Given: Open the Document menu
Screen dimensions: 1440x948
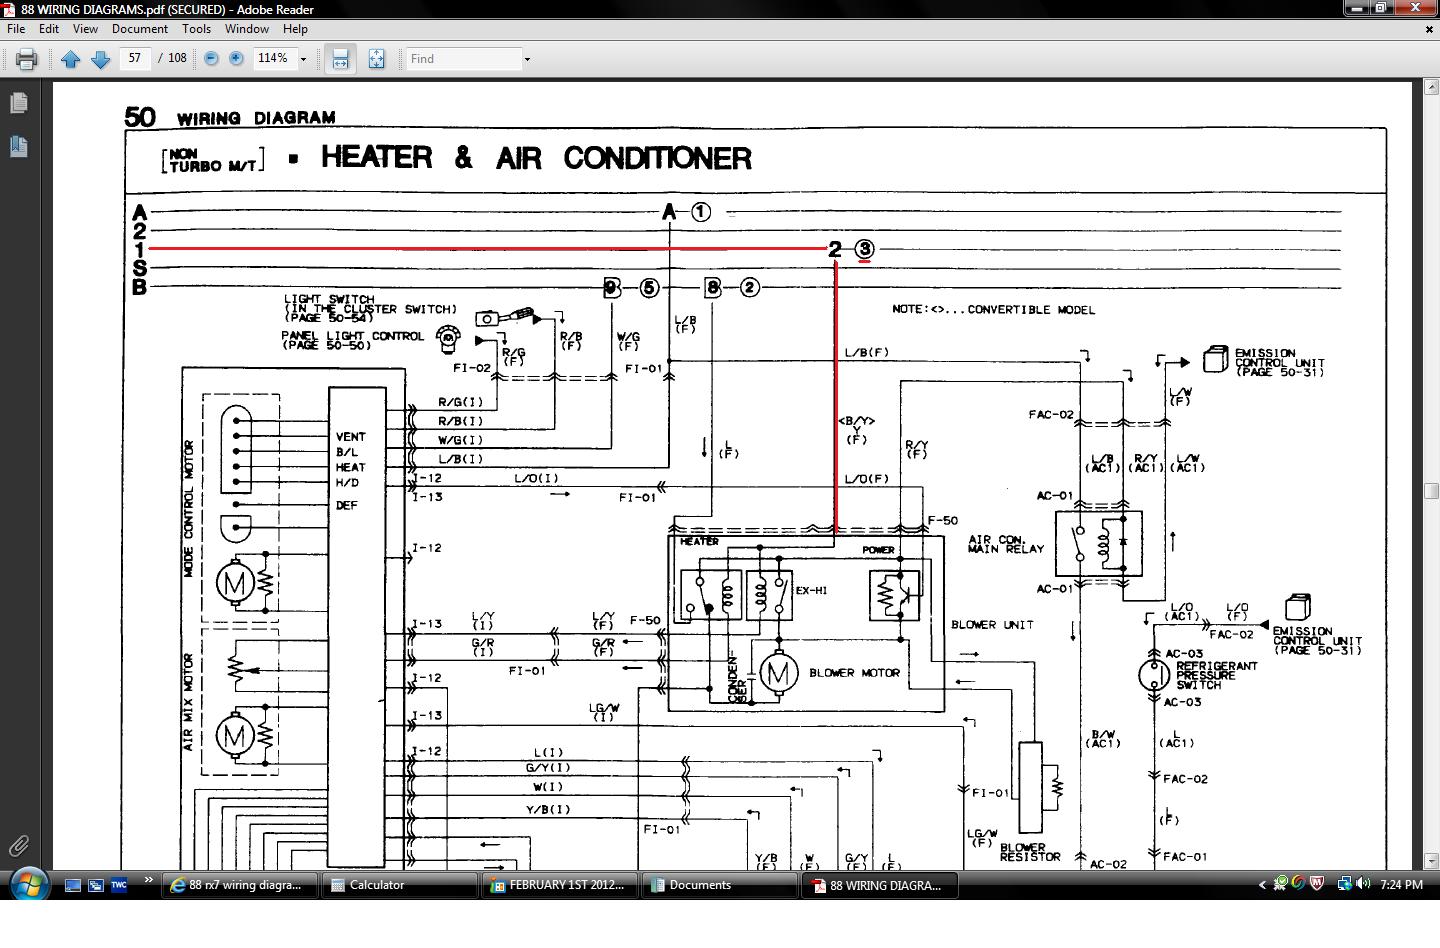Looking at the screenshot, I should 140,29.
